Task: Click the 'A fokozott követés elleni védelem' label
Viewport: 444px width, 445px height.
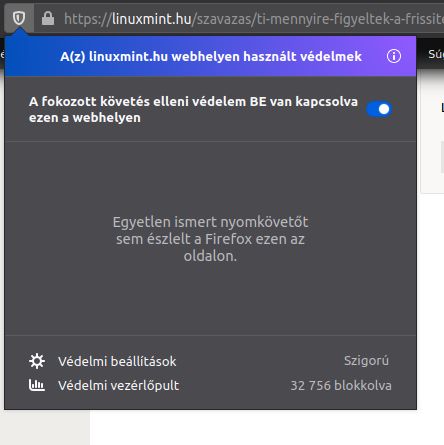Action: tap(193, 109)
